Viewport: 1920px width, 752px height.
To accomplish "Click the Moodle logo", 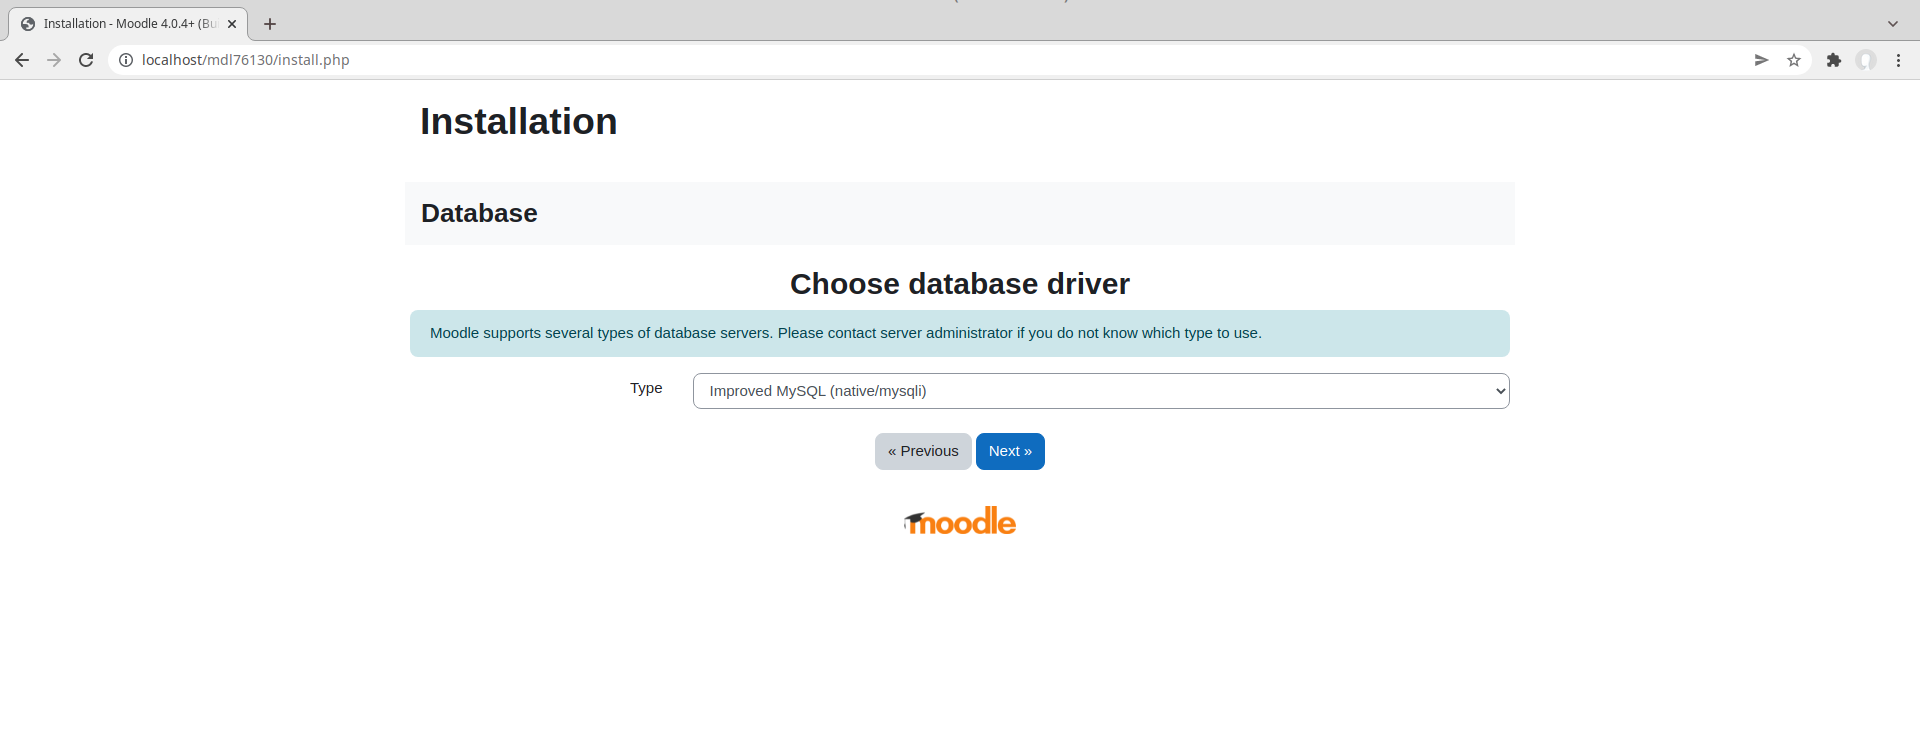I will 960,521.
